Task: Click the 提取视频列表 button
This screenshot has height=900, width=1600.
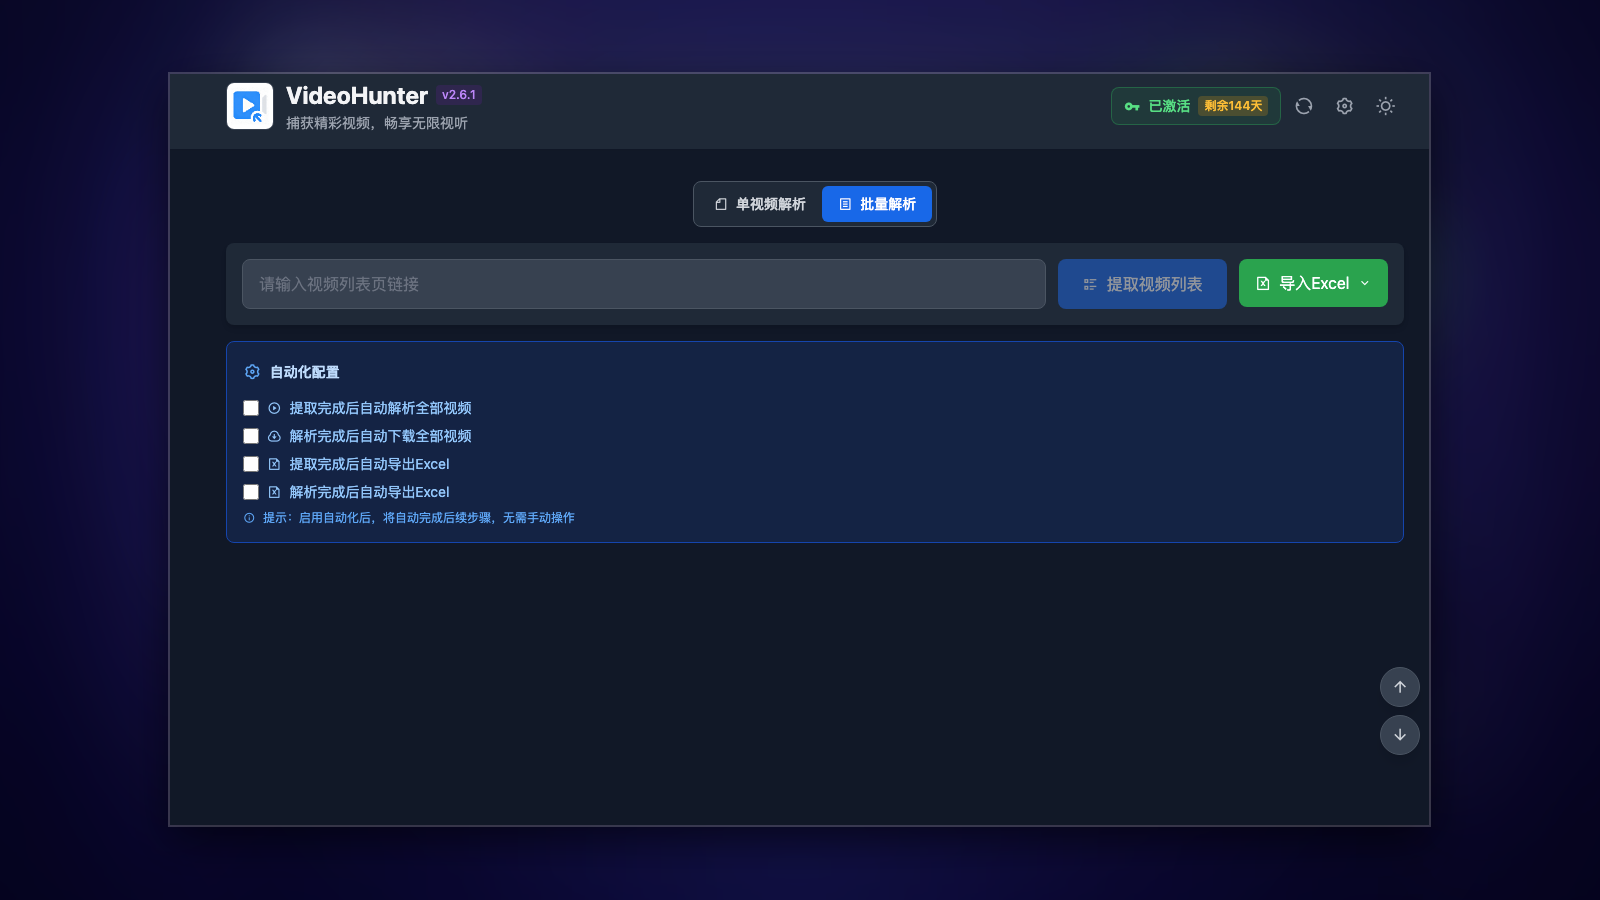Action: point(1142,284)
